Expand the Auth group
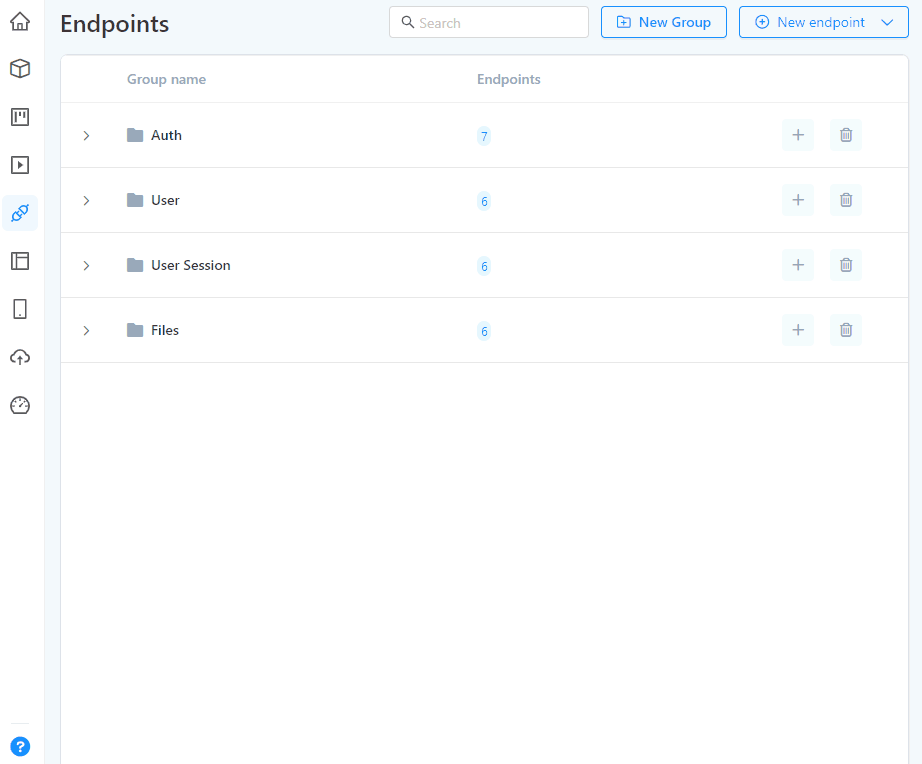This screenshot has width=922, height=764. 86,135
